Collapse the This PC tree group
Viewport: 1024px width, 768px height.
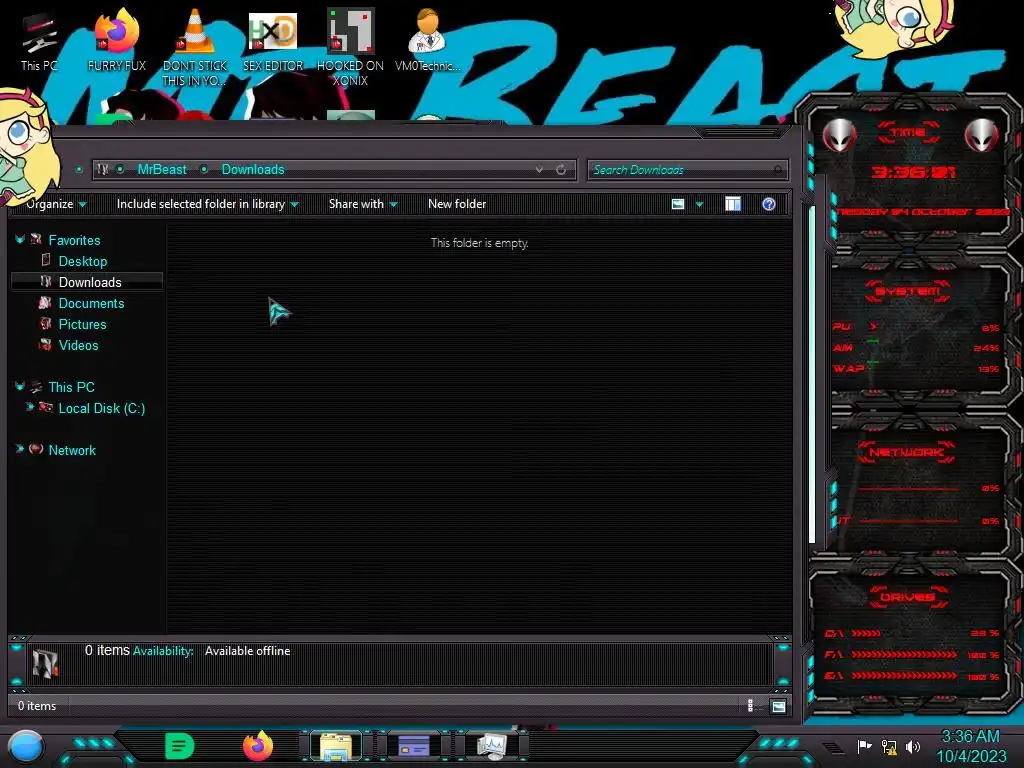click(20, 387)
